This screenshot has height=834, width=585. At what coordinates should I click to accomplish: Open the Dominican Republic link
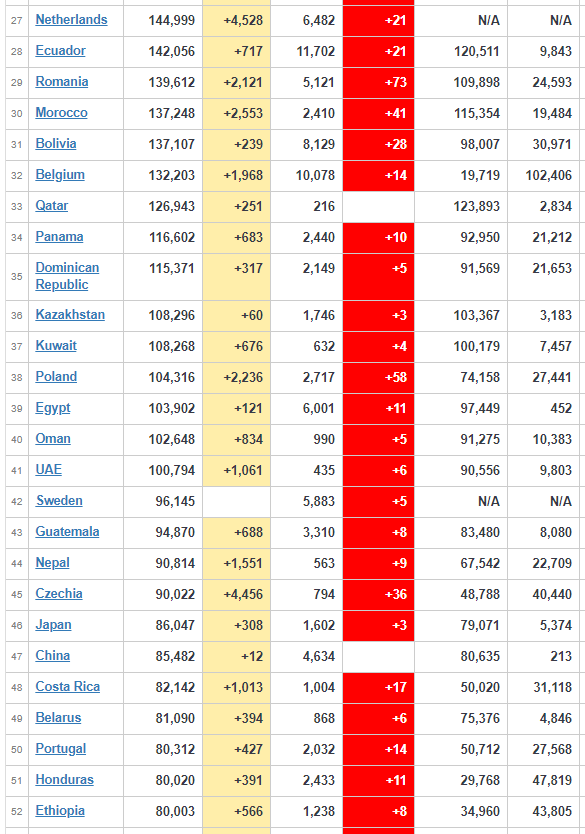tap(67, 276)
